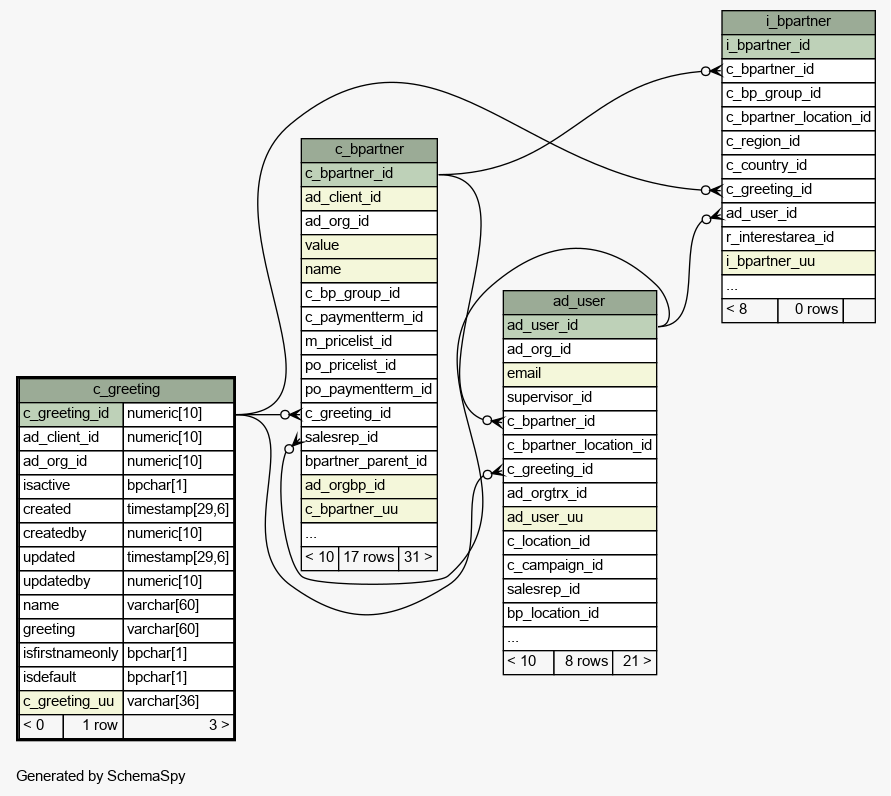
Task: Select c_bpartner_id primary key in c_bpartner
Action: tap(369, 174)
